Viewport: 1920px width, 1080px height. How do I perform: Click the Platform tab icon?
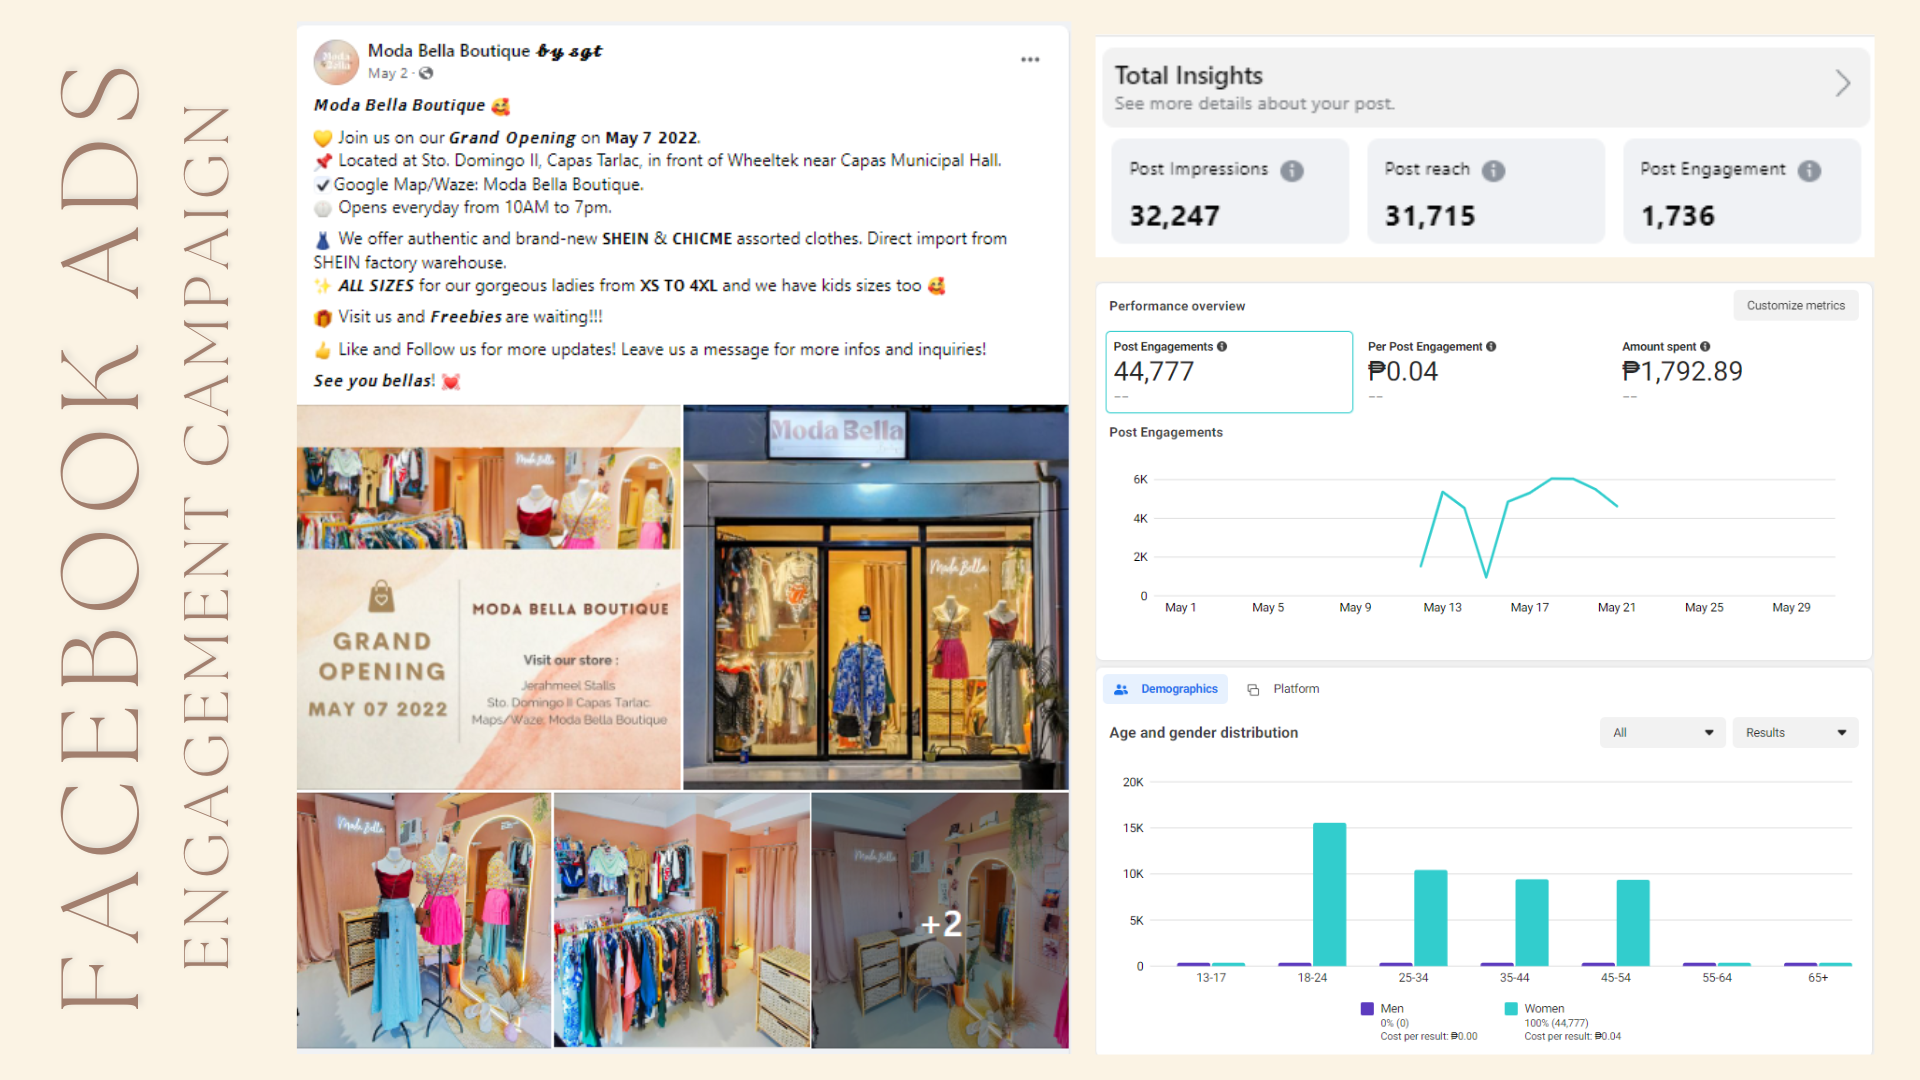pos(1253,689)
